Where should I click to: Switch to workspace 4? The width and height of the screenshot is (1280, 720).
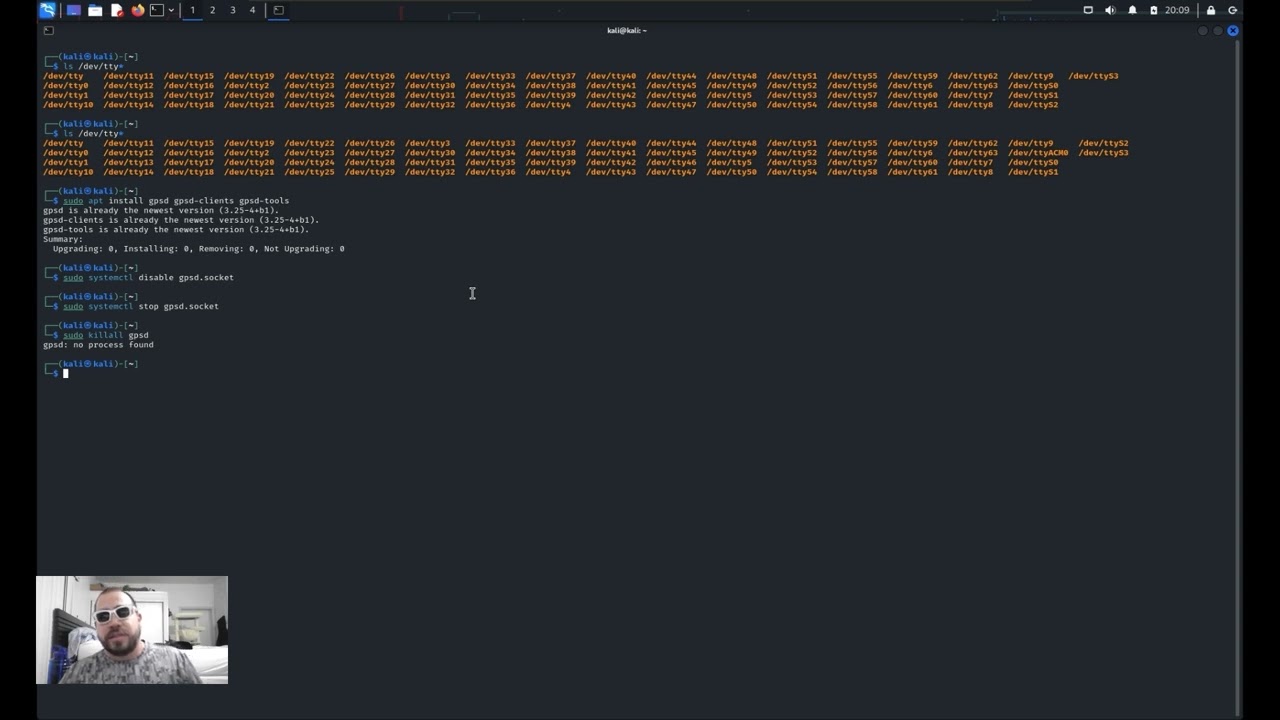pyautogui.click(x=252, y=10)
